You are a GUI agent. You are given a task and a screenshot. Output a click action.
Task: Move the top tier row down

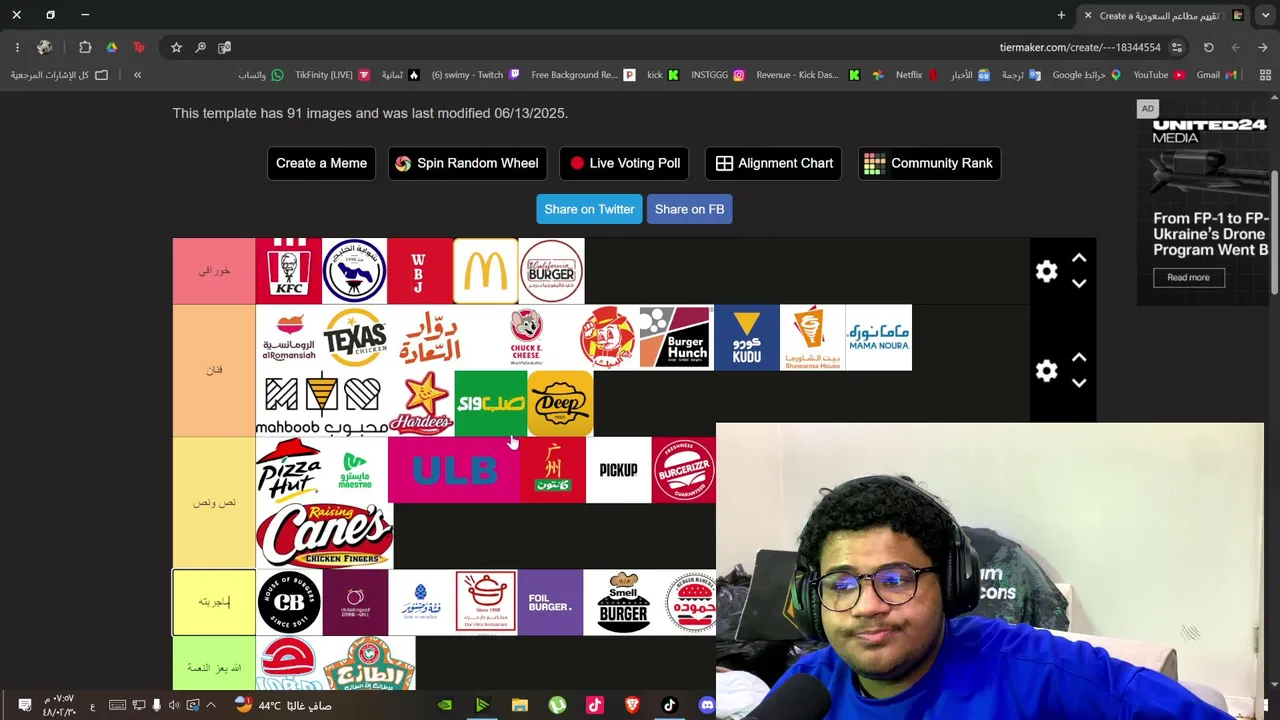1079,283
